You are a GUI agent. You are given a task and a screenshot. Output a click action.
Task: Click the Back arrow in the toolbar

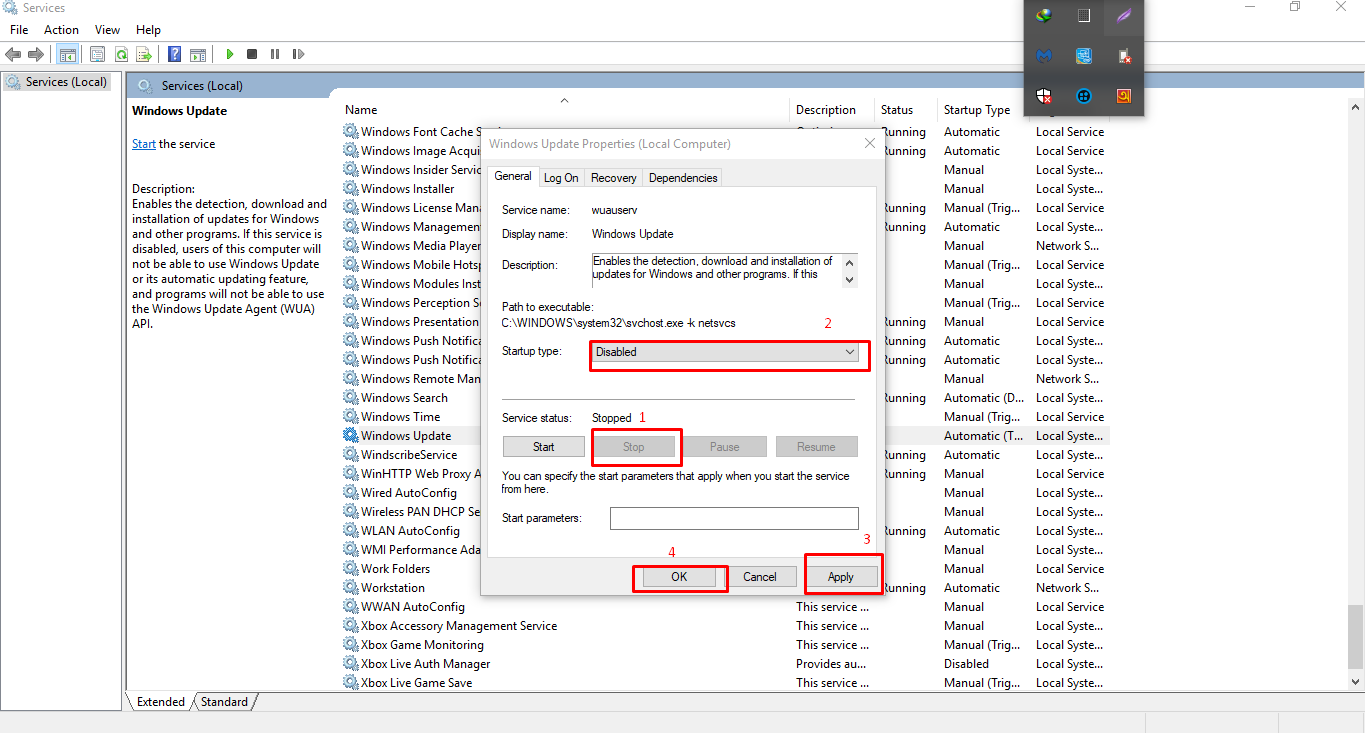click(x=13, y=54)
